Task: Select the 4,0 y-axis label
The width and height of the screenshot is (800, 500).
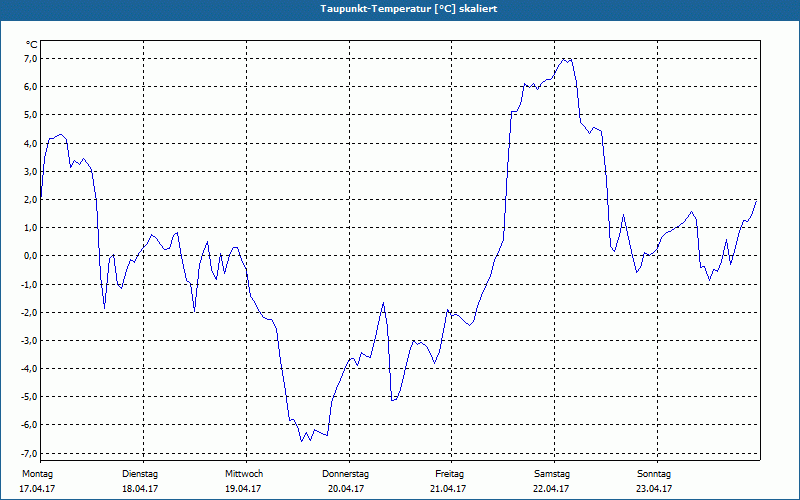Action: point(31,144)
